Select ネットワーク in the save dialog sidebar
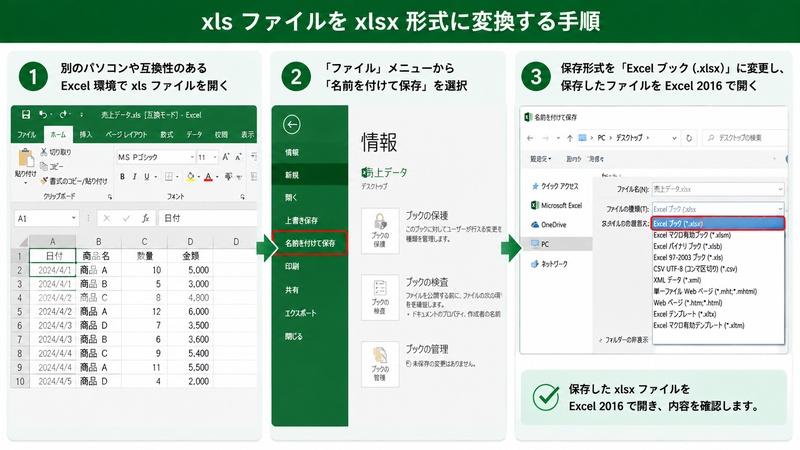This screenshot has width=800, height=450. click(x=549, y=264)
